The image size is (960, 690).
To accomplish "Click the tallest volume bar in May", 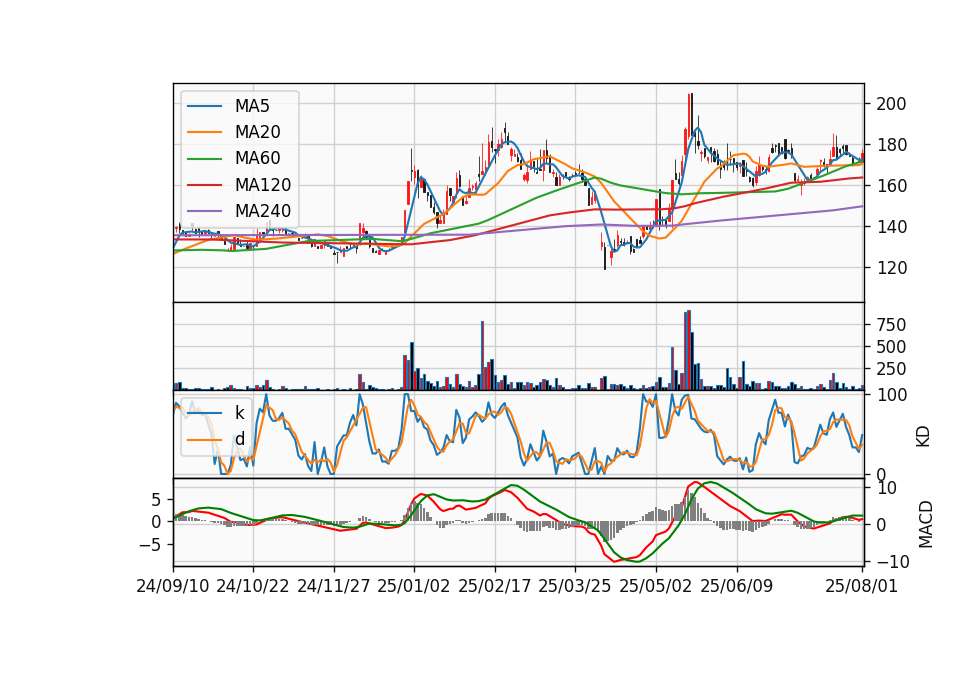I will click(689, 350).
